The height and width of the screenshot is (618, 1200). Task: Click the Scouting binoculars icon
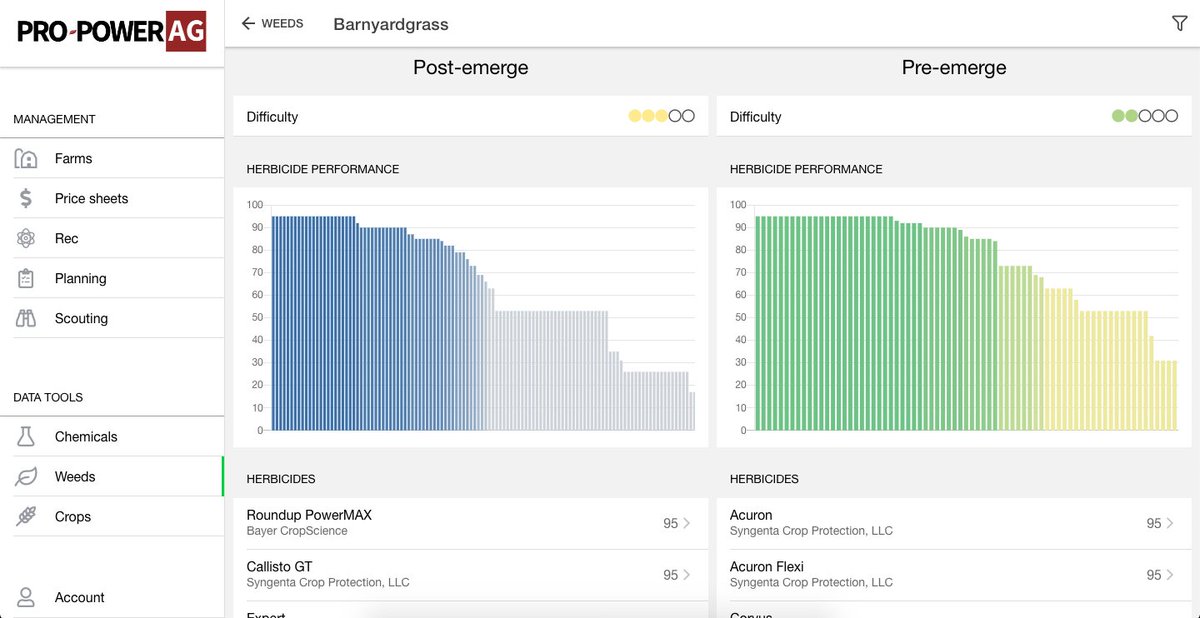coord(26,318)
